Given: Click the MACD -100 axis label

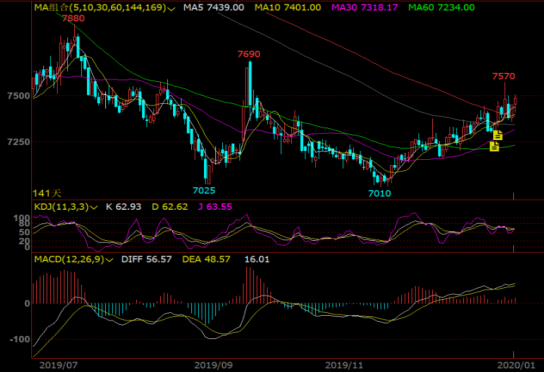Looking at the screenshot, I should [x=19, y=339].
